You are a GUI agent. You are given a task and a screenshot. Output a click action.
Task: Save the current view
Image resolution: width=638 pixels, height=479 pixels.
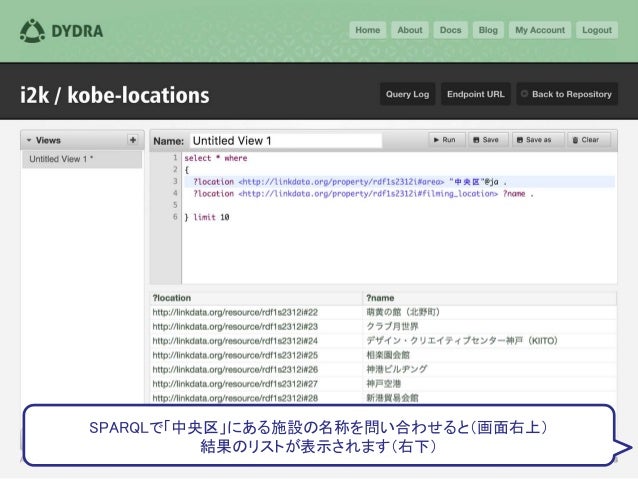(486, 140)
